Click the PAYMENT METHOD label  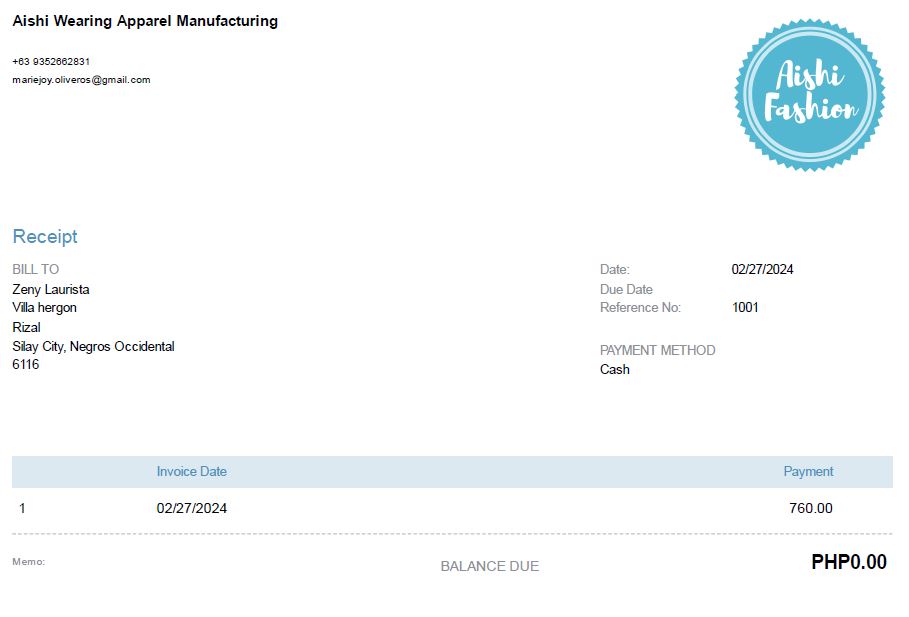click(657, 350)
